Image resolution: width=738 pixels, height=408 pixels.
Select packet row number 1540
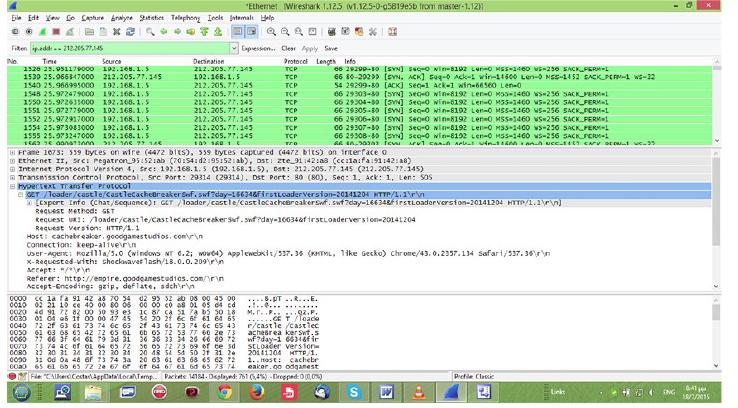[360, 86]
